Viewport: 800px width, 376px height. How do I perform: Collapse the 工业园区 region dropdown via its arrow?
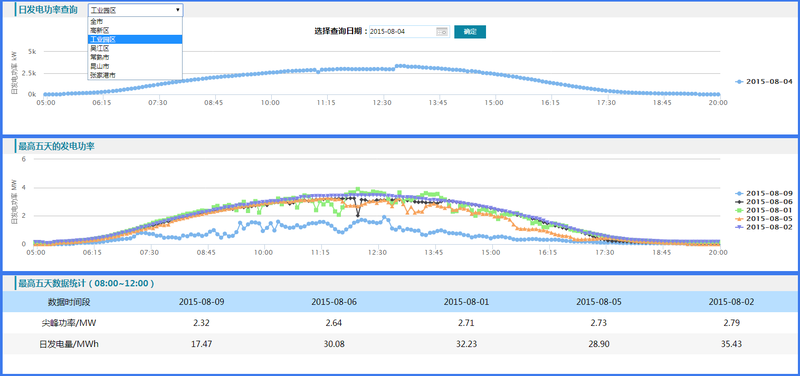pos(178,10)
